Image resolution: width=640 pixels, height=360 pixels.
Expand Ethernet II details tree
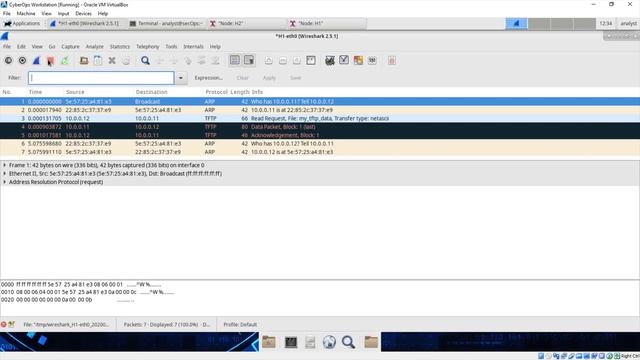4,173
